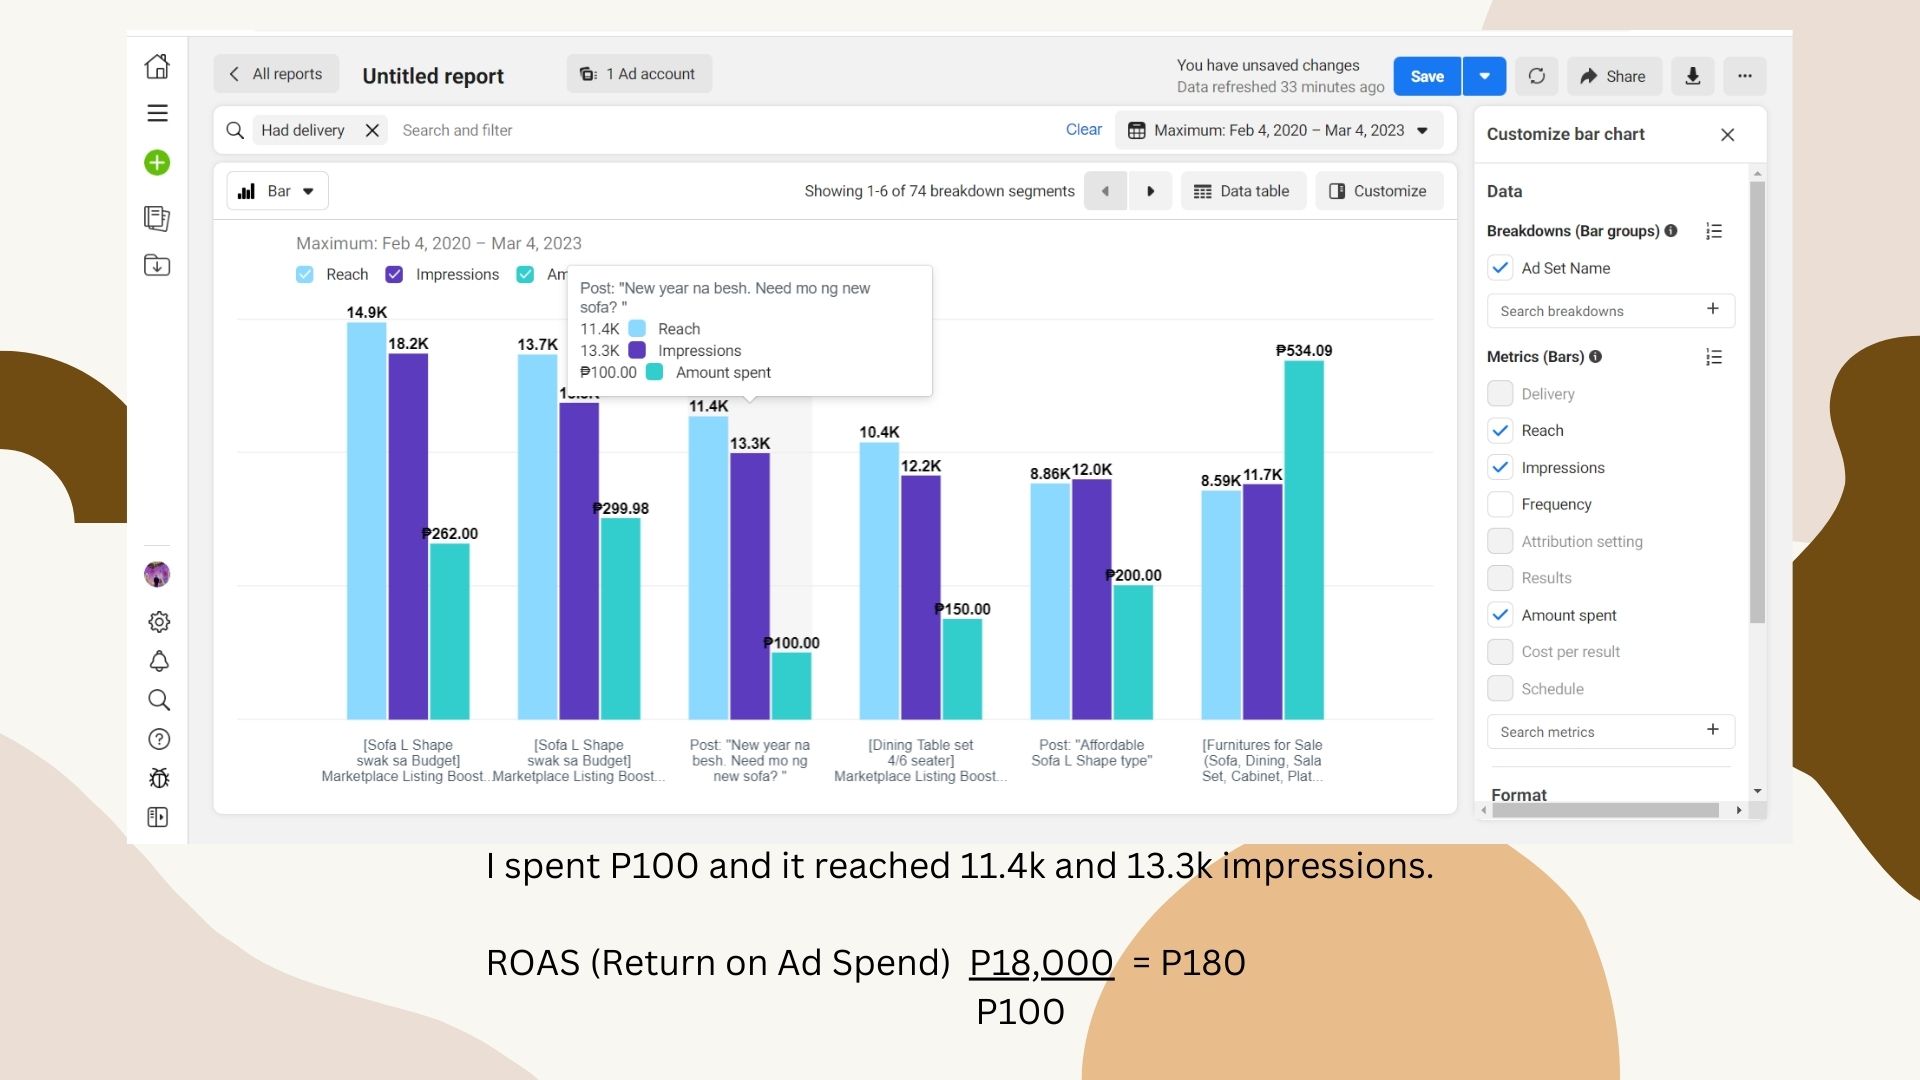The height and width of the screenshot is (1080, 1920).
Task: Click the help question mark icon
Action: coord(158,739)
